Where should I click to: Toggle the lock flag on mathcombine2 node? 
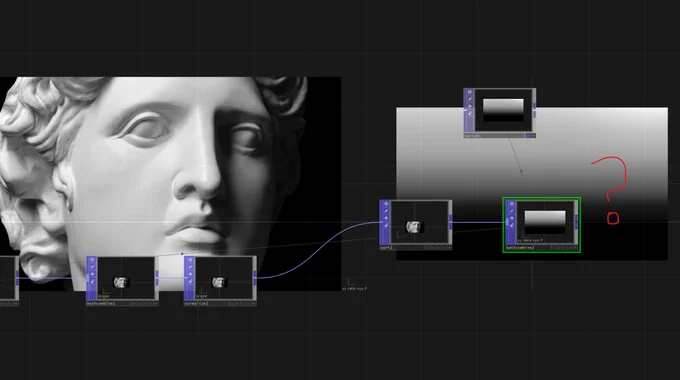coord(511,225)
